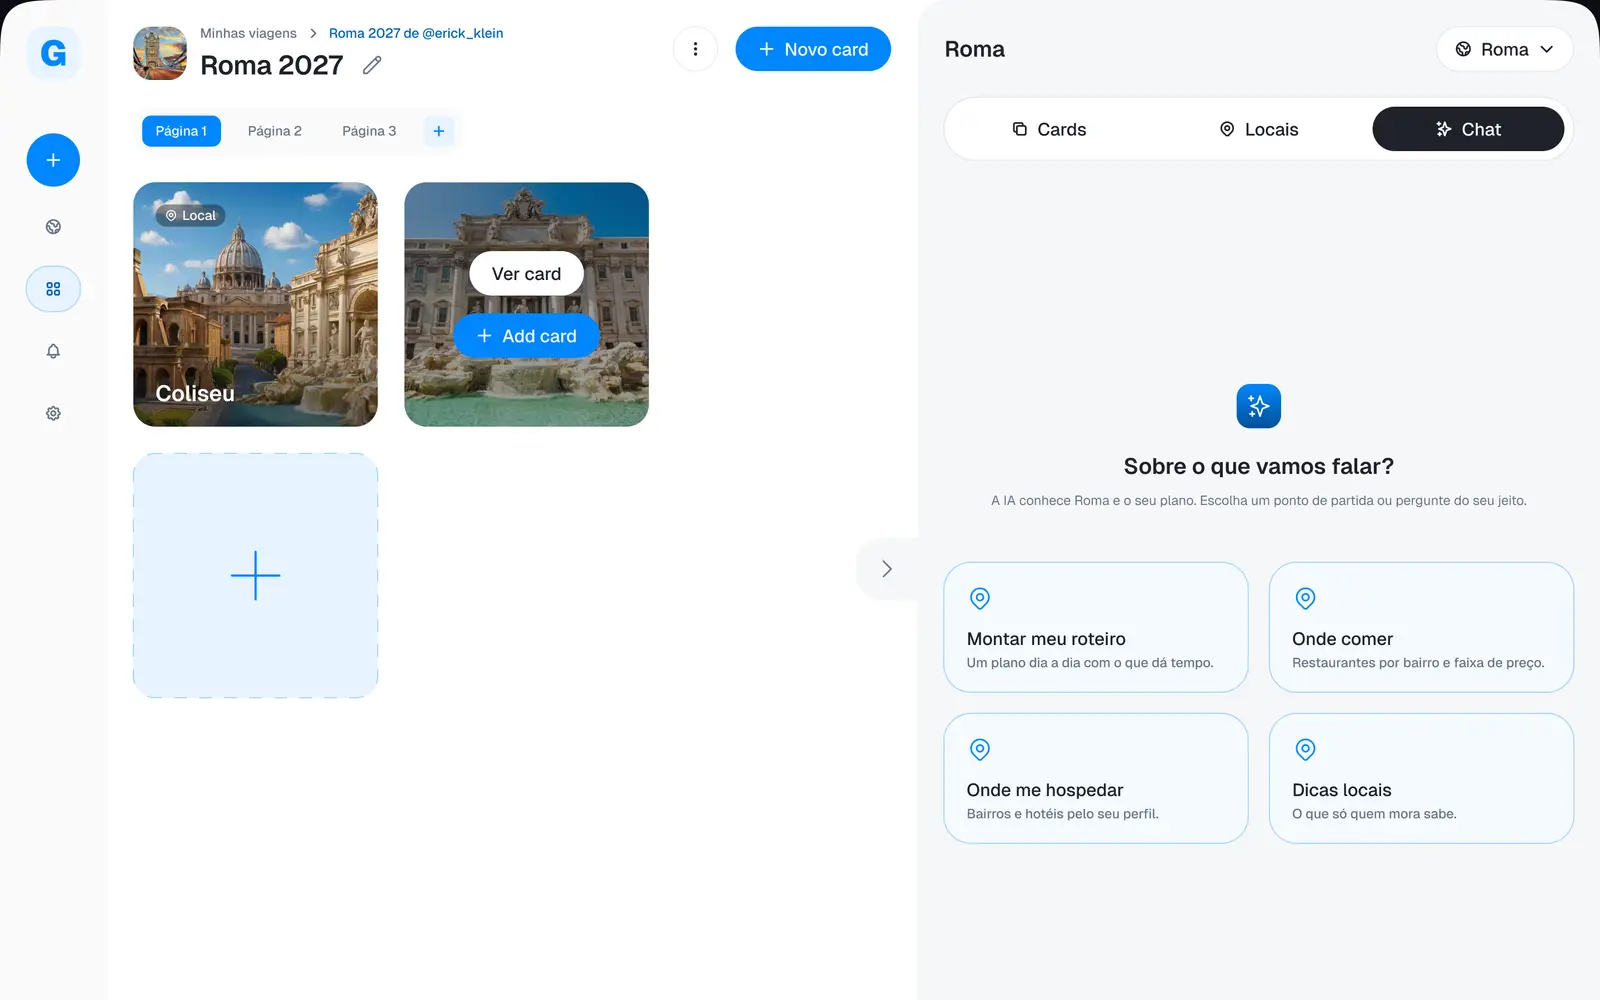The width and height of the screenshot is (1600, 1000).
Task: Select the Chat tab
Action: point(1468,129)
